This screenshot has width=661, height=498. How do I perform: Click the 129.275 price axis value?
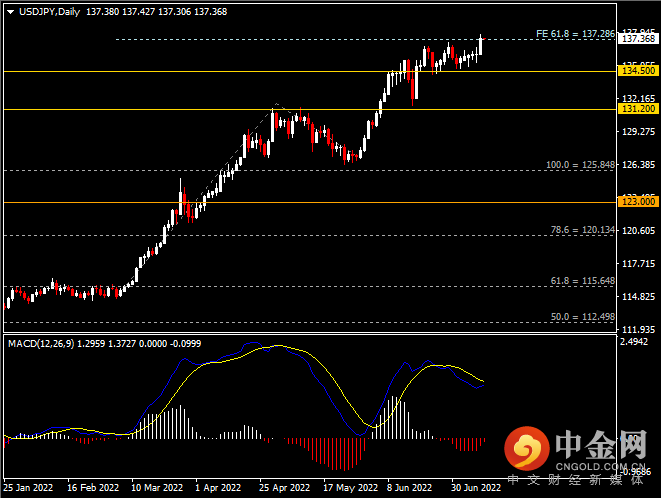tap(639, 132)
